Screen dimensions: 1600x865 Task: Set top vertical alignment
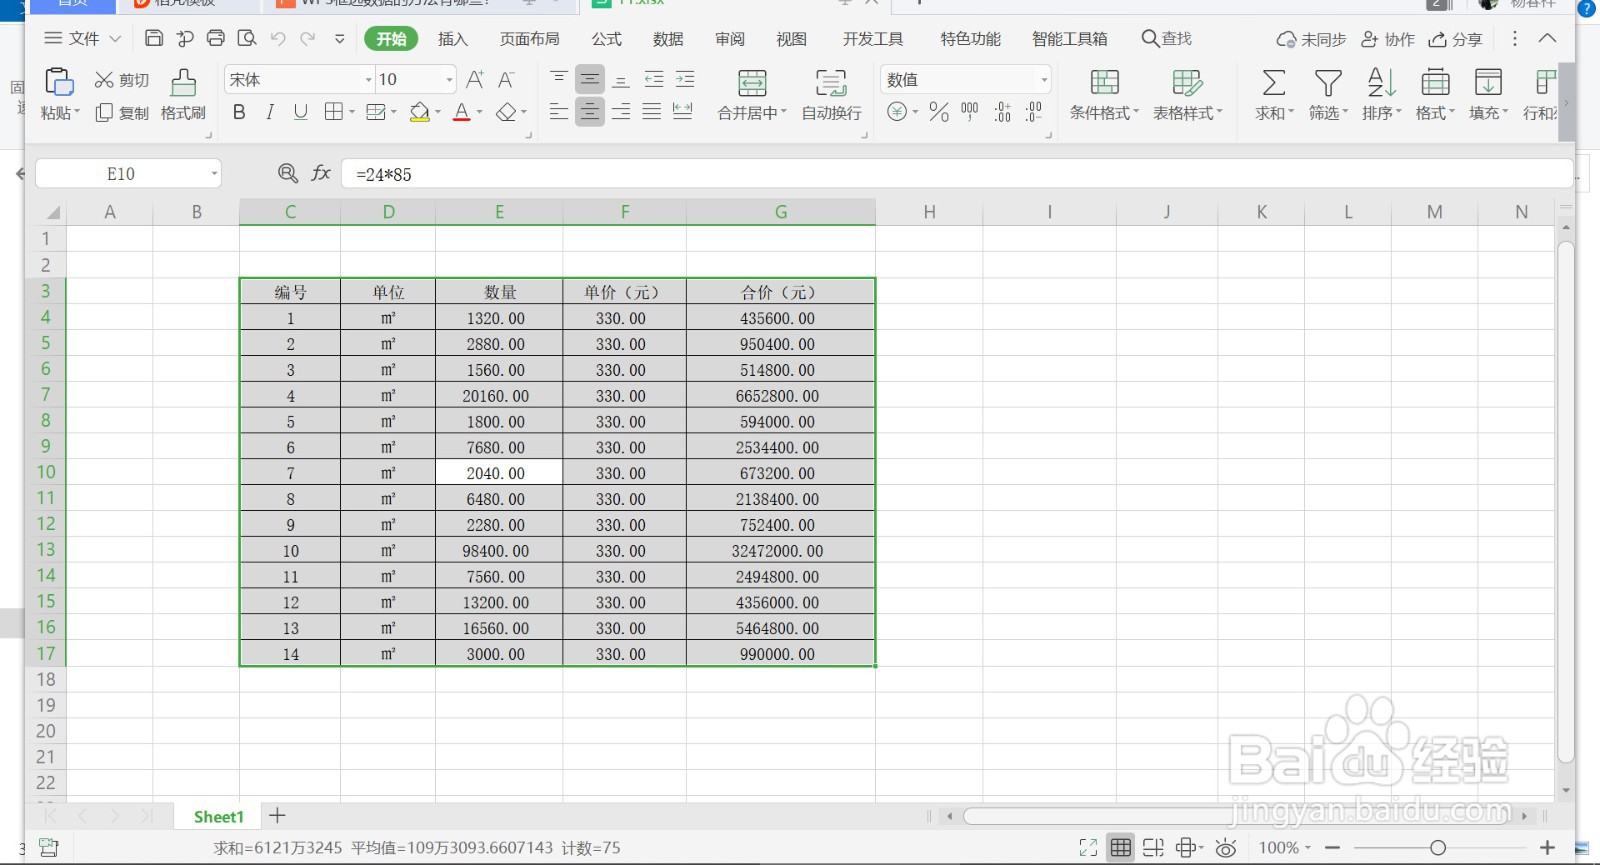[559, 79]
